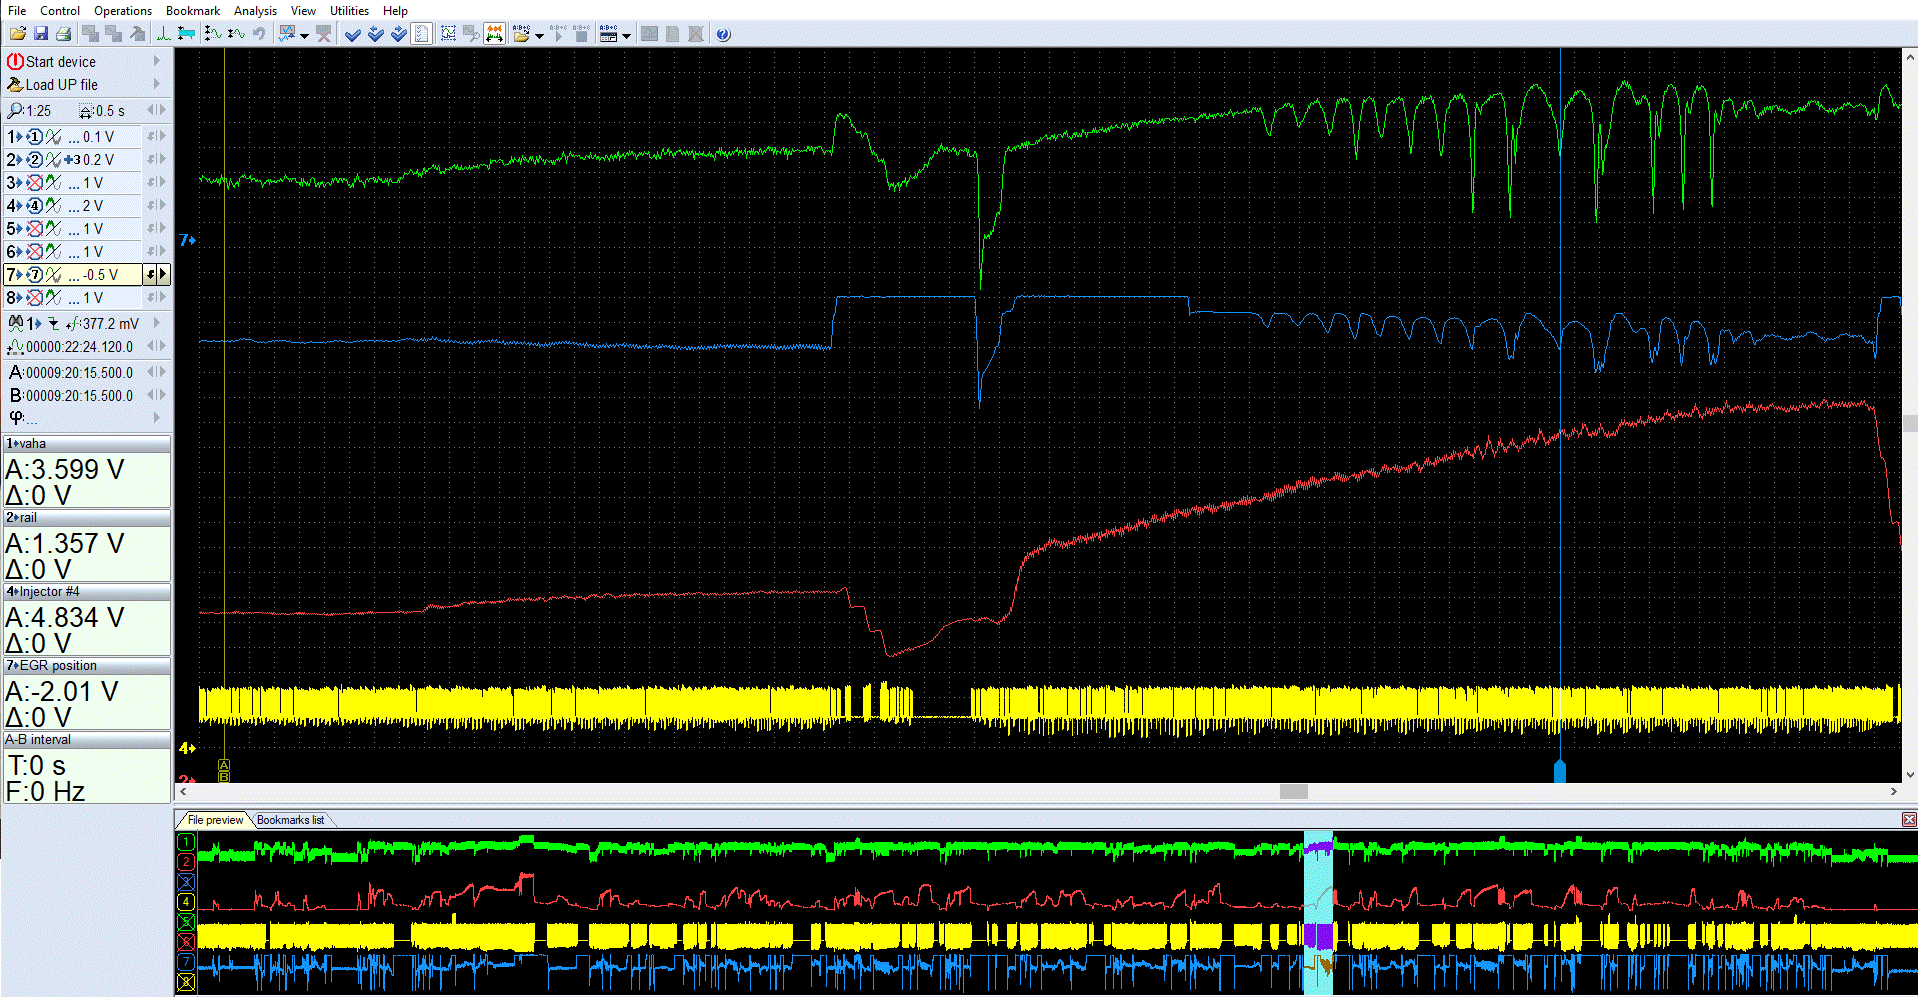Image resolution: width=1918 pixels, height=997 pixels.
Task: Click blue cursor marker handle at bottom
Action: (x=1559, y=771)
